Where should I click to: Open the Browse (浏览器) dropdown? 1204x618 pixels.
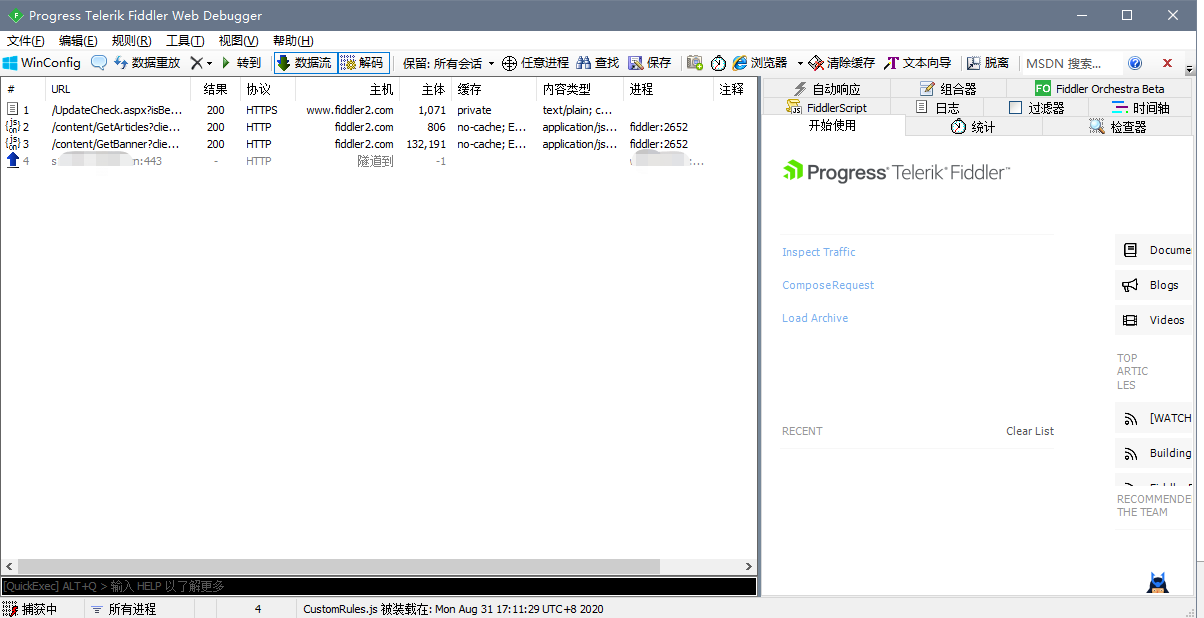coord(768,63)
